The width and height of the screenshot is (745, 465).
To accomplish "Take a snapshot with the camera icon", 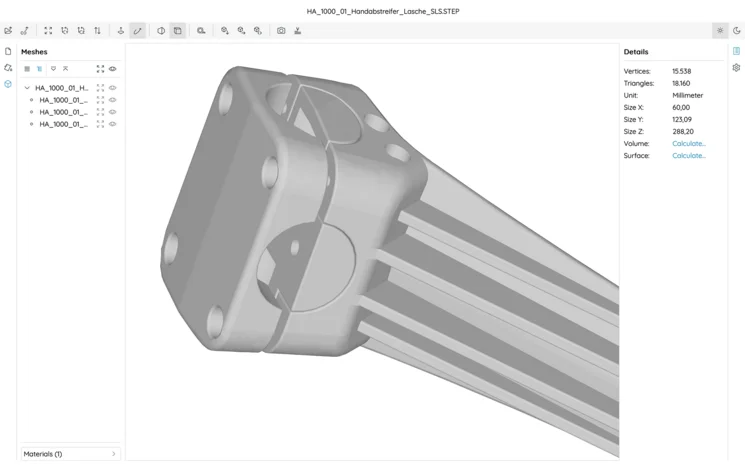I will coord(281,31).
